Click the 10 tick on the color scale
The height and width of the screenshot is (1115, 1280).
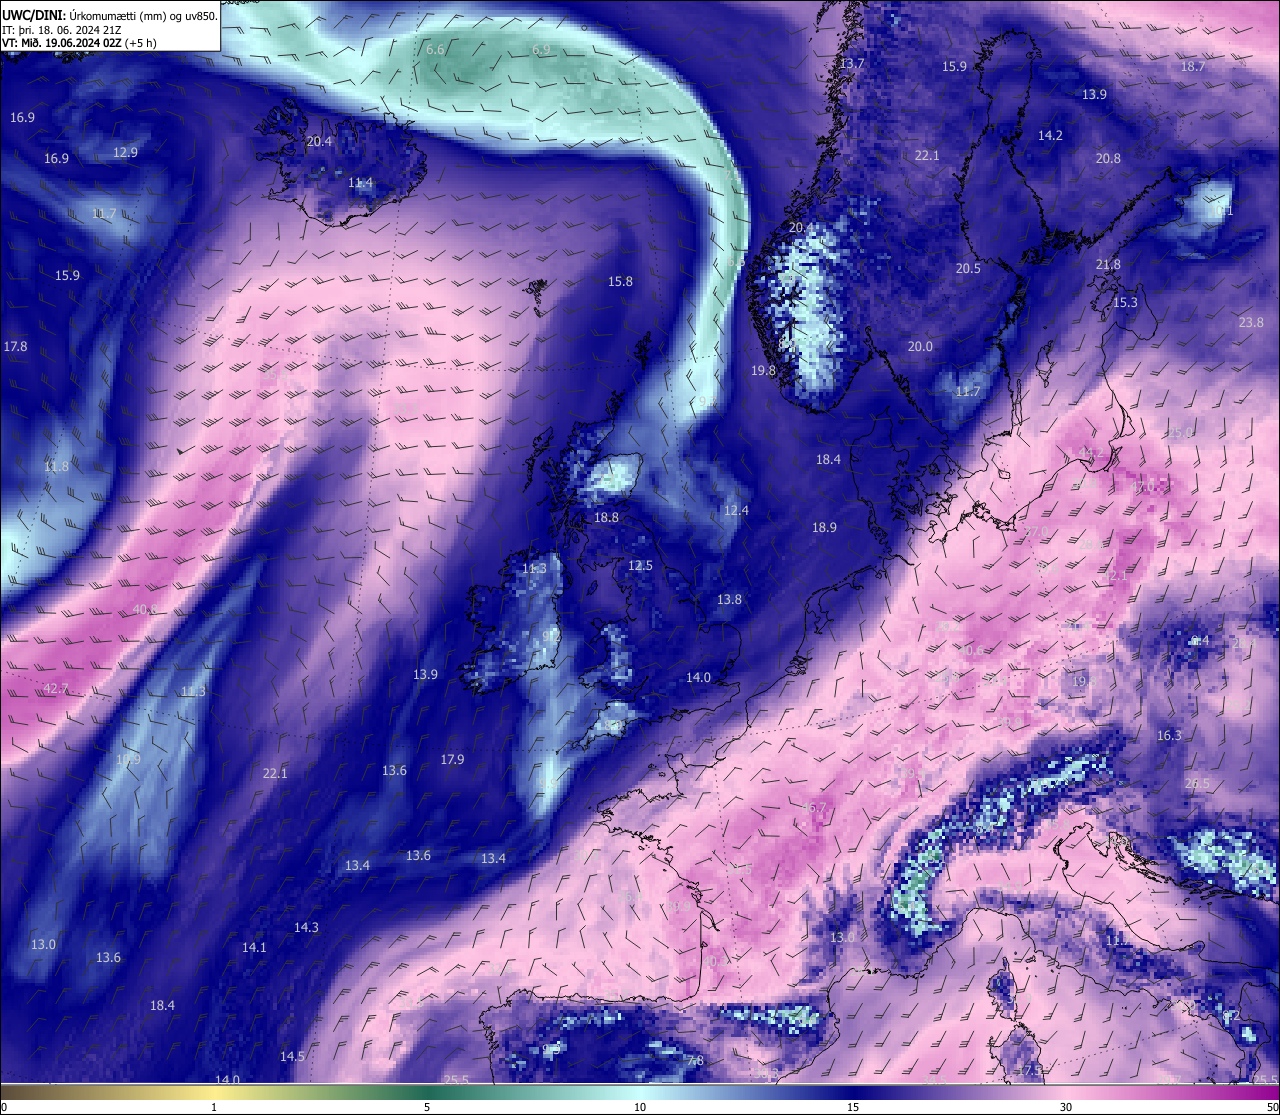coord(640,1107)
